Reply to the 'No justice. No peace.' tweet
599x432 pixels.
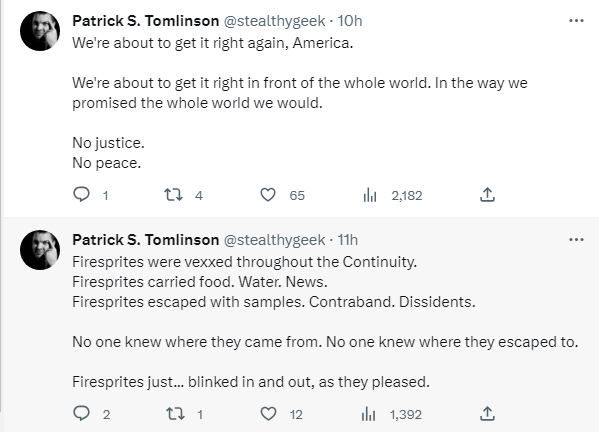[x=81, y=194]
